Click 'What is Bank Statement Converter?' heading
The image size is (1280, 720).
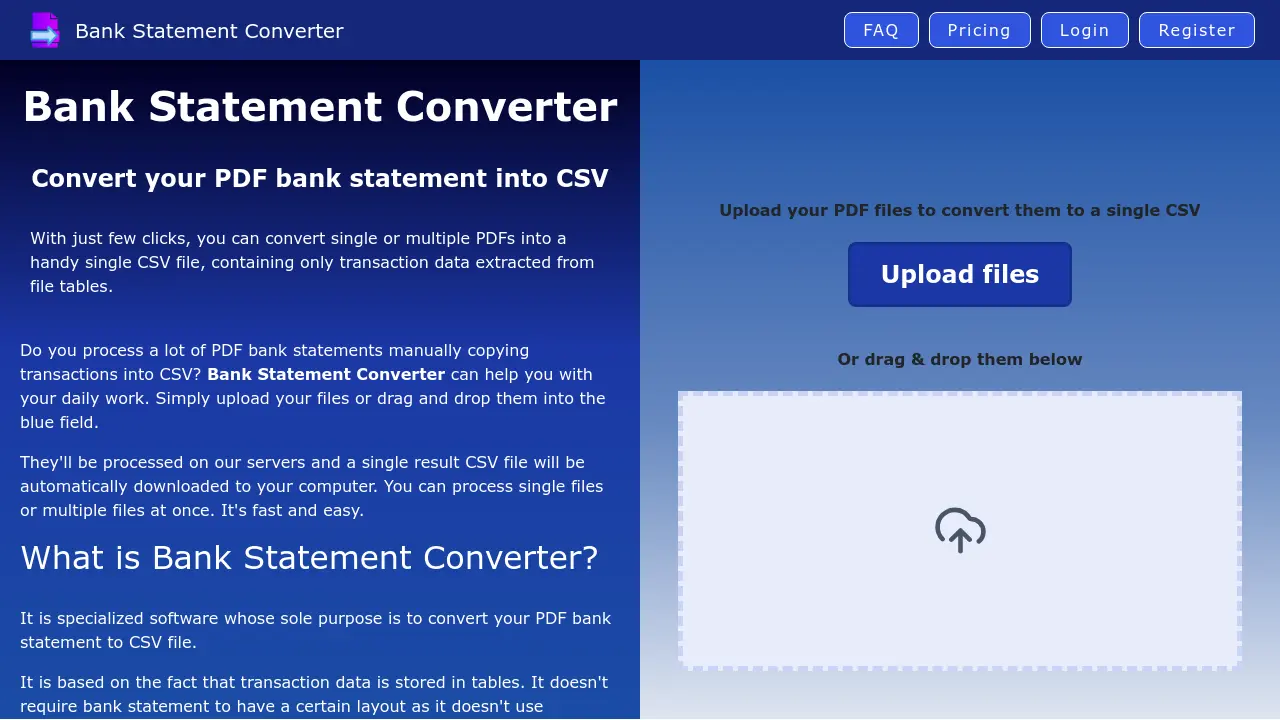[309, 557]
